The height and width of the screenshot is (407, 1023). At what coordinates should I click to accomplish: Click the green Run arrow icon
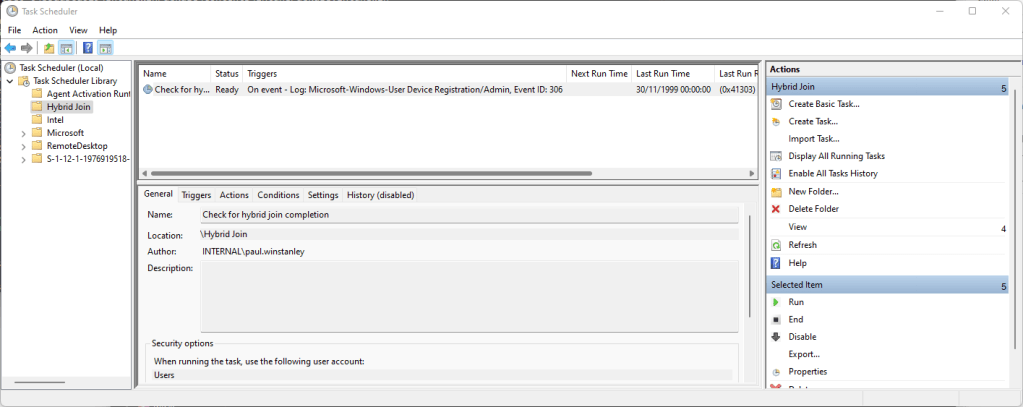[x=776, y=302]
